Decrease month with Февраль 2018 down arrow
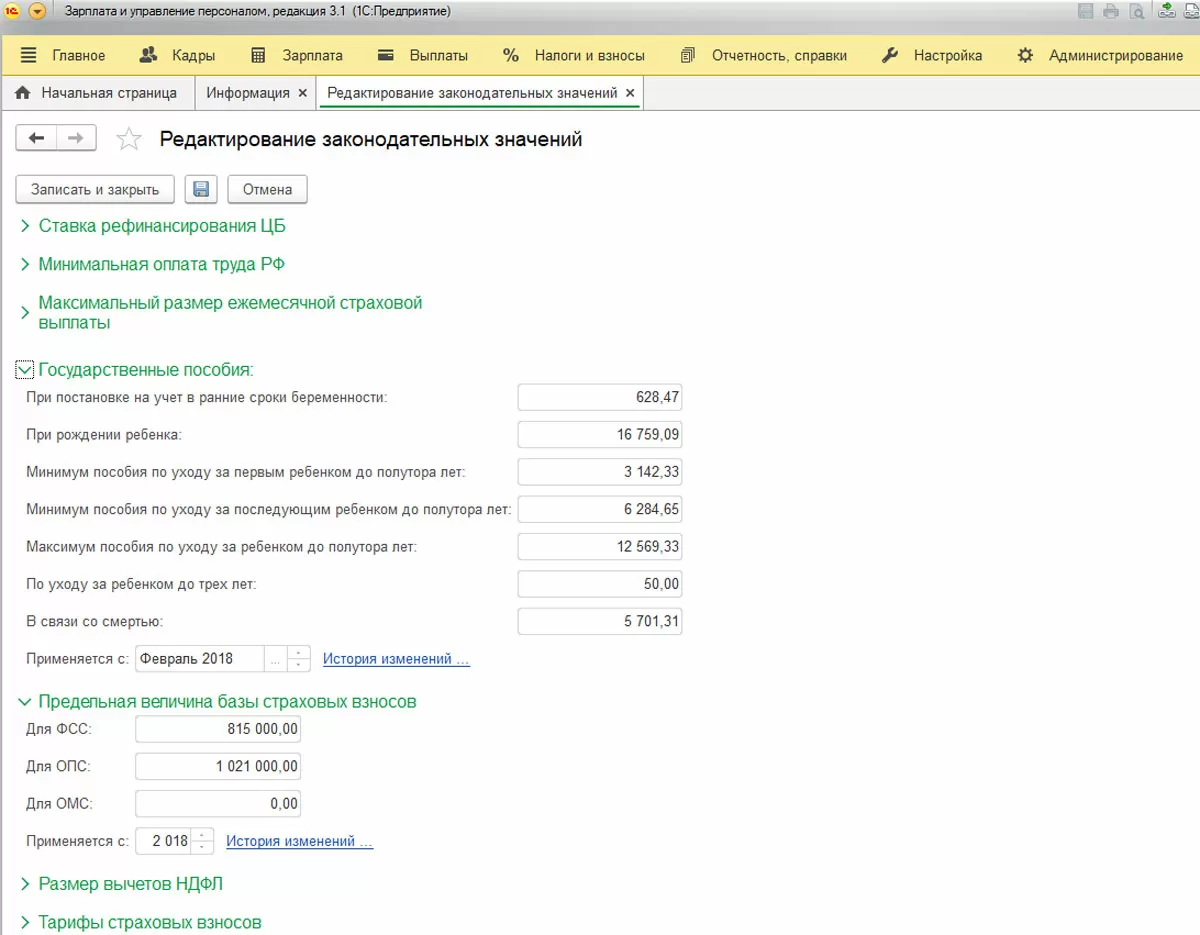Screen dimensions: 1200x935 (x=299, y=666)
